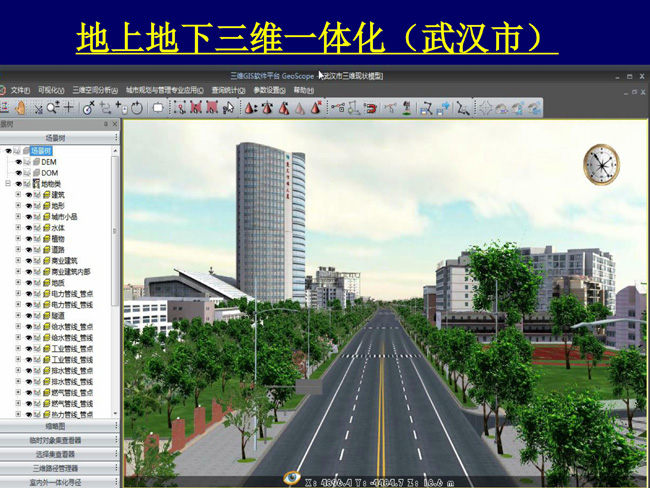Toggle visibility eye of DOM layer

pyautogui.click(x=18, y=173)
